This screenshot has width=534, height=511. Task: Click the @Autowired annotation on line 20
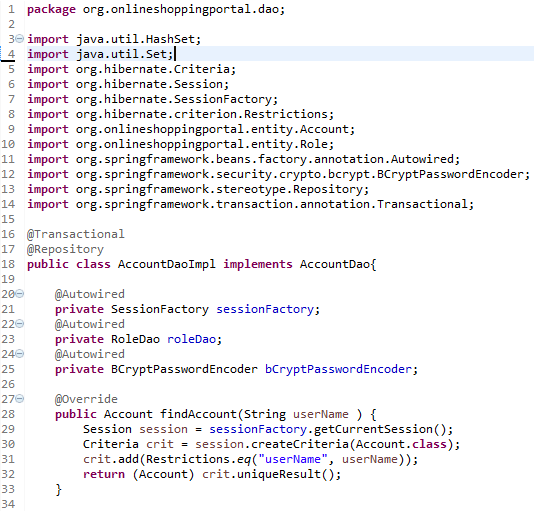[x=90, y=294]
